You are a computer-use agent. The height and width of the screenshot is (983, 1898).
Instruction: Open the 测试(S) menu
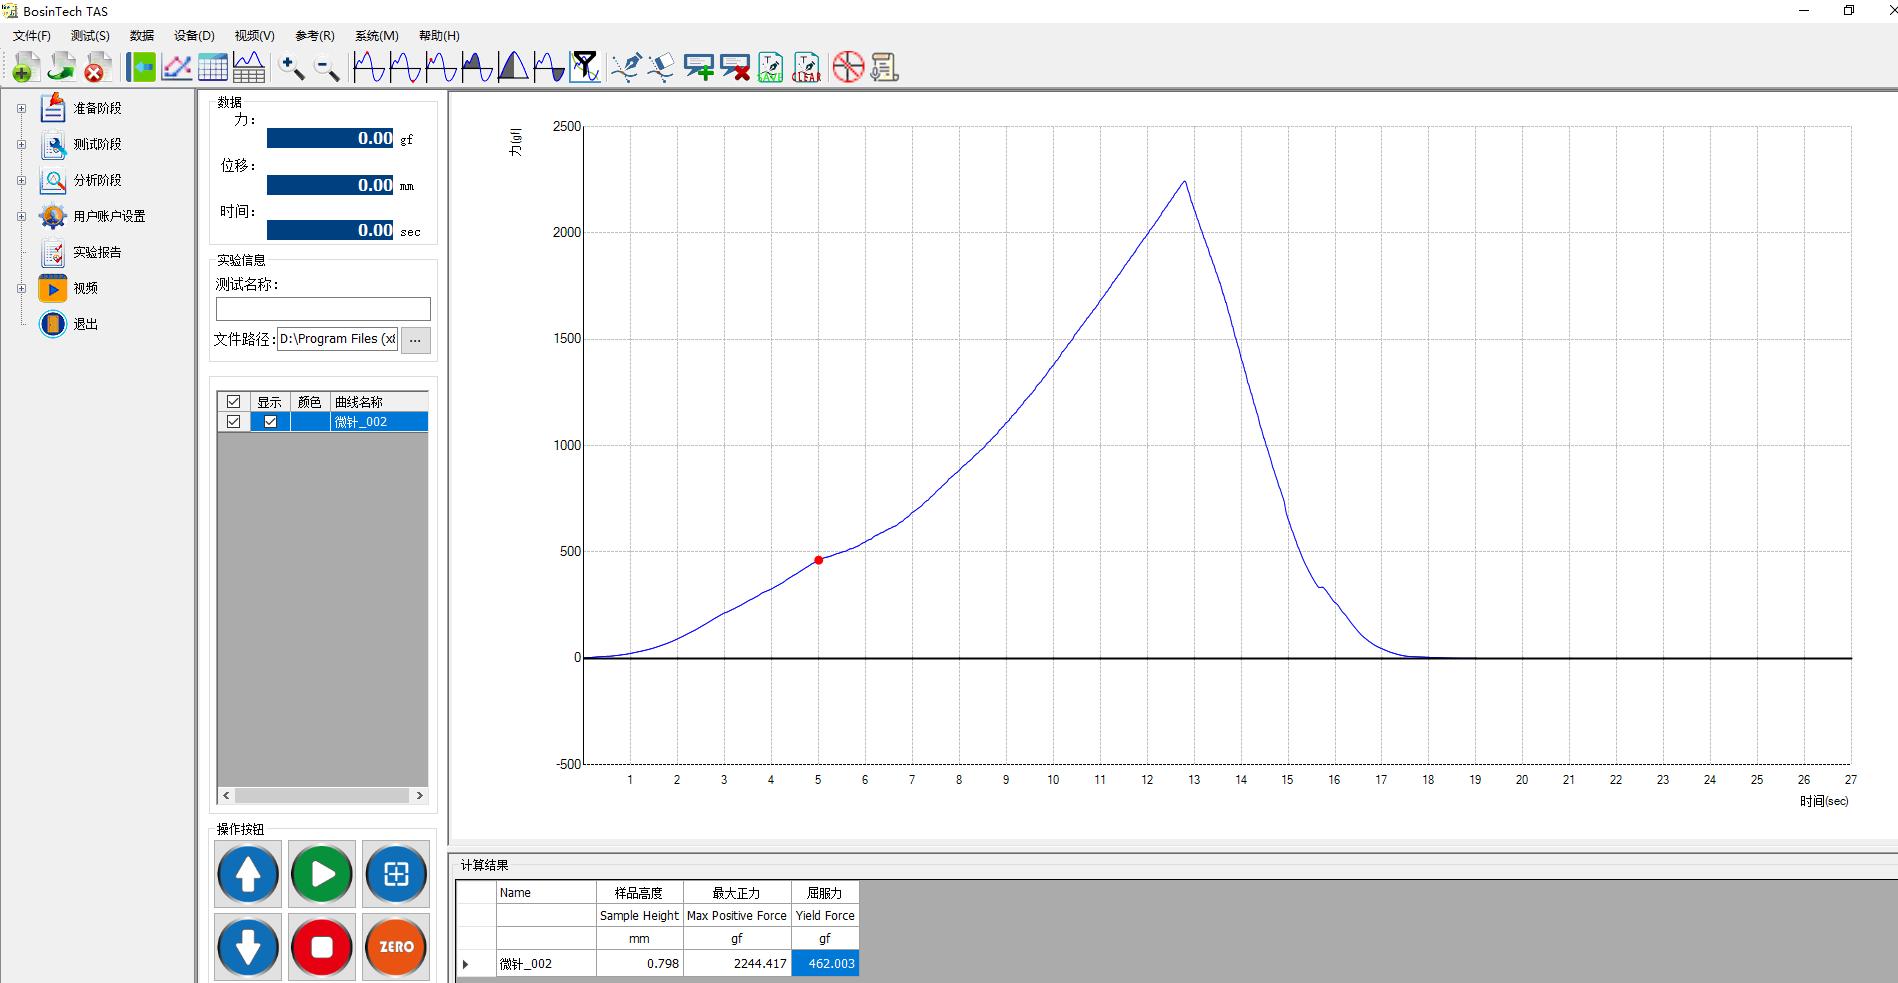(x=90, y=36)
